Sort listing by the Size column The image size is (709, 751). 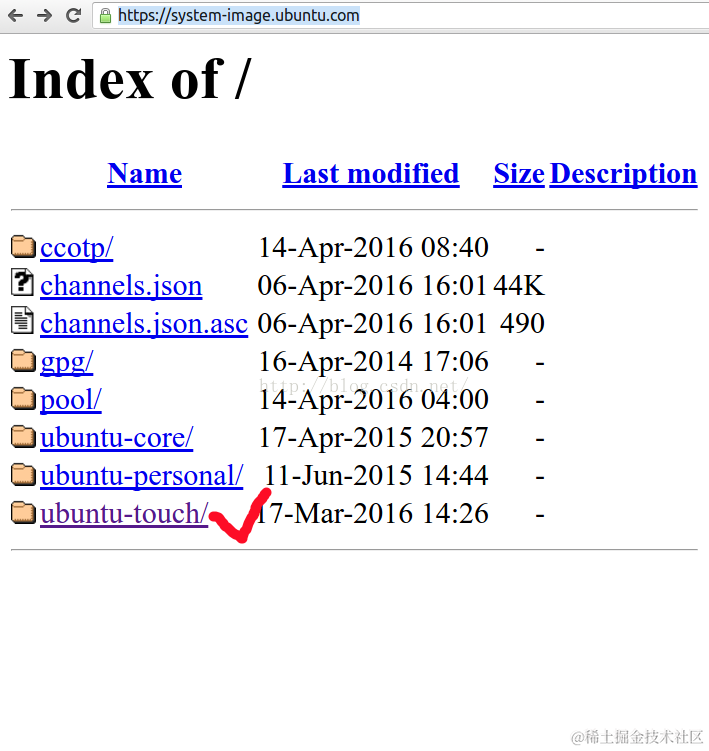pyautogui.click(x=519, y=173)
